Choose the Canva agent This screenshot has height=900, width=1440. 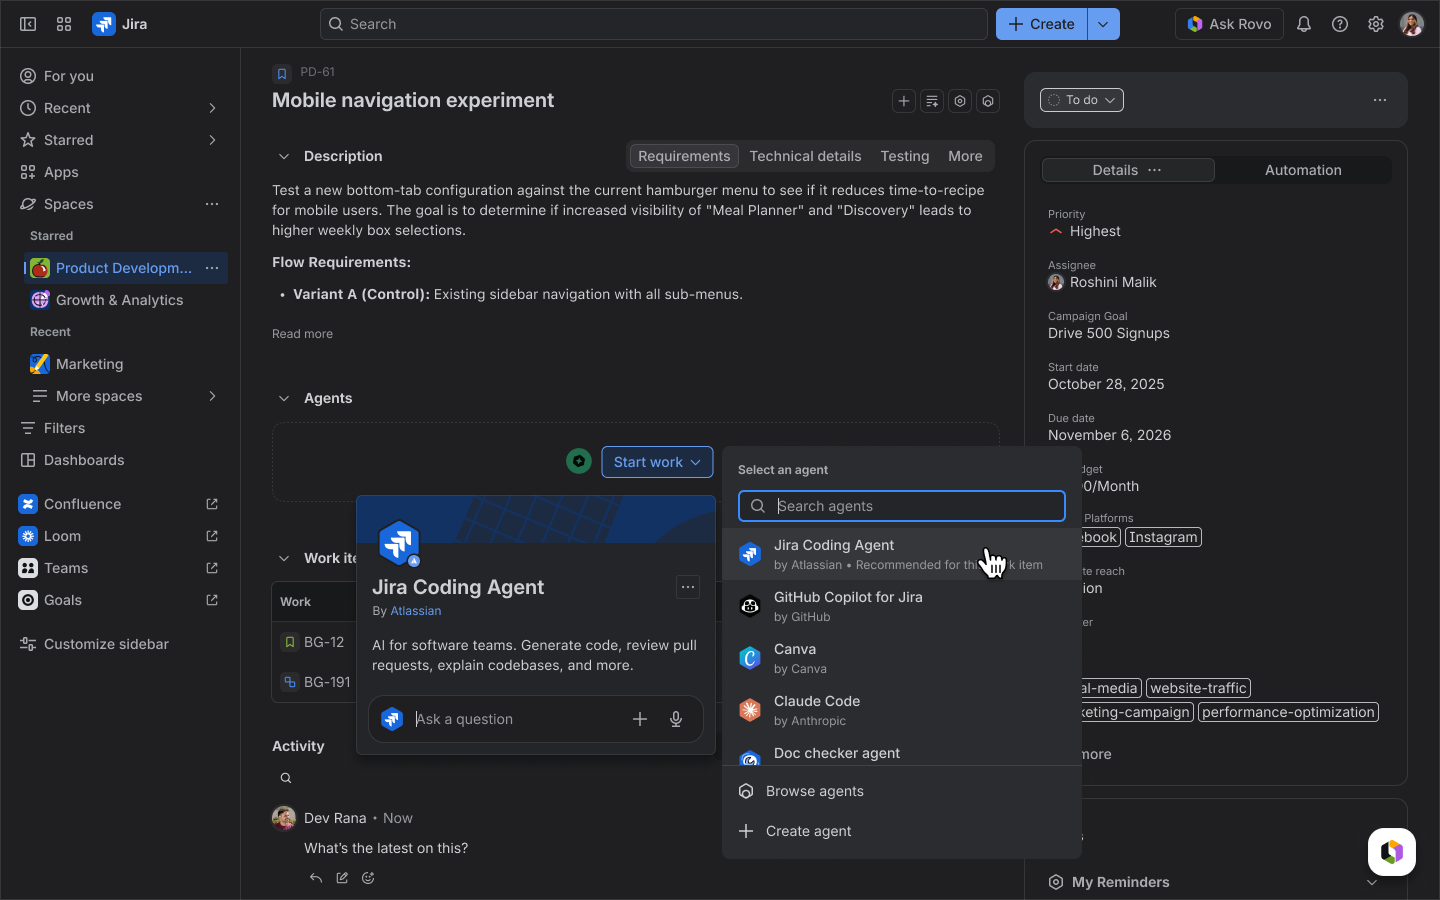902,658
